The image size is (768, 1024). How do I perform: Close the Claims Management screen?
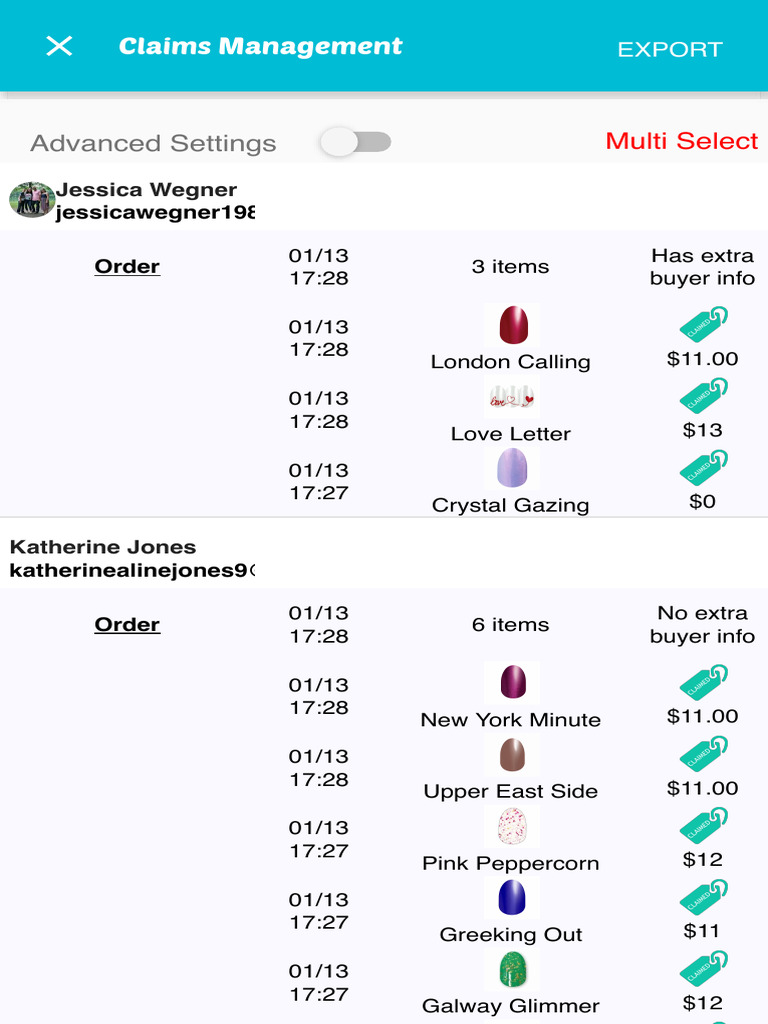click(x=60, y=46)
